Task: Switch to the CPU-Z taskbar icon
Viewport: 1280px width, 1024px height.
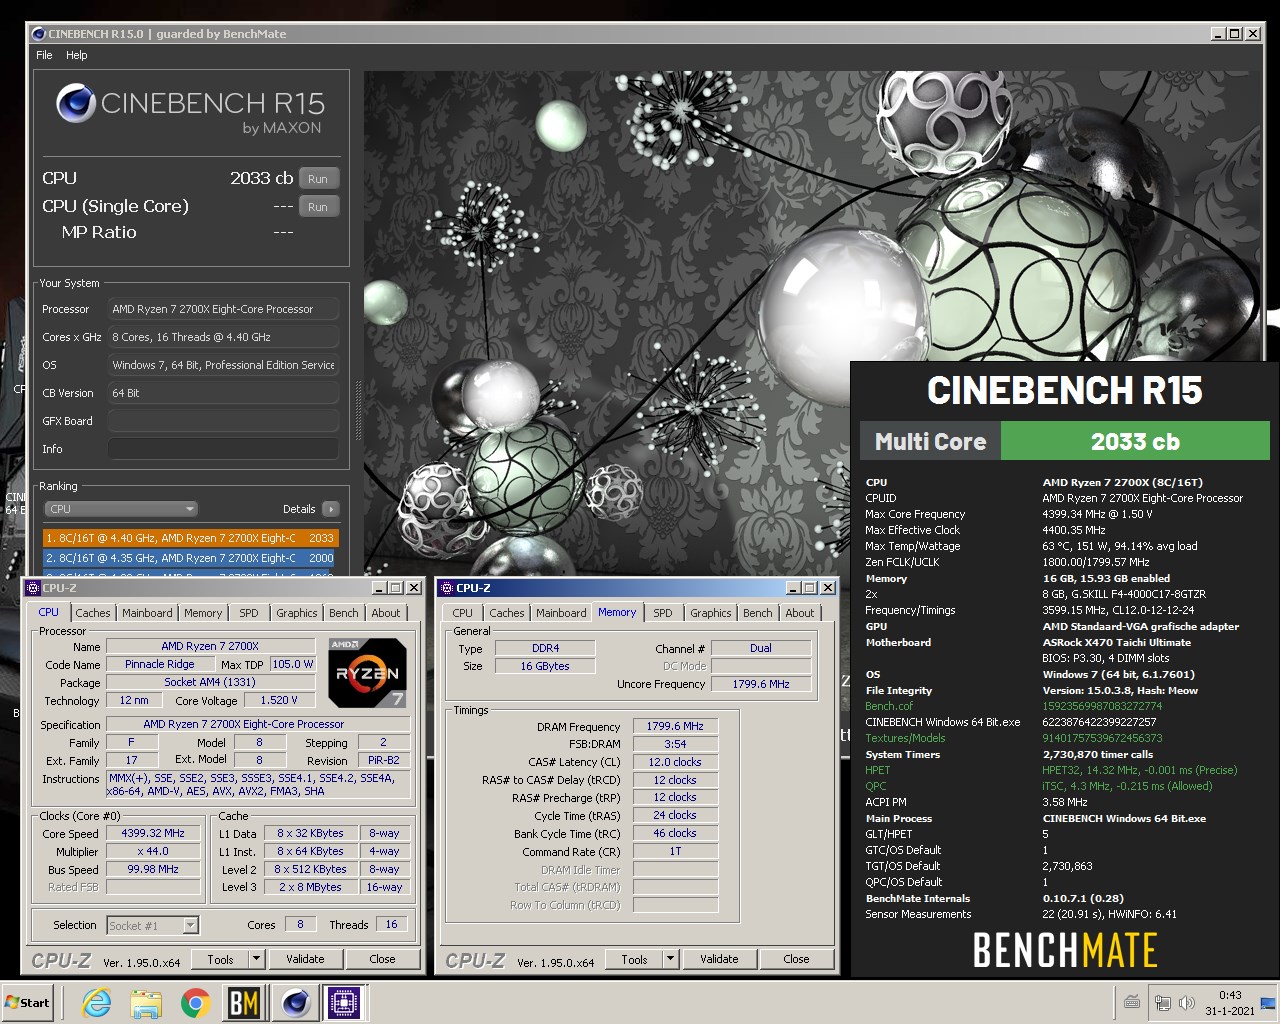Action: (343, 1003)
